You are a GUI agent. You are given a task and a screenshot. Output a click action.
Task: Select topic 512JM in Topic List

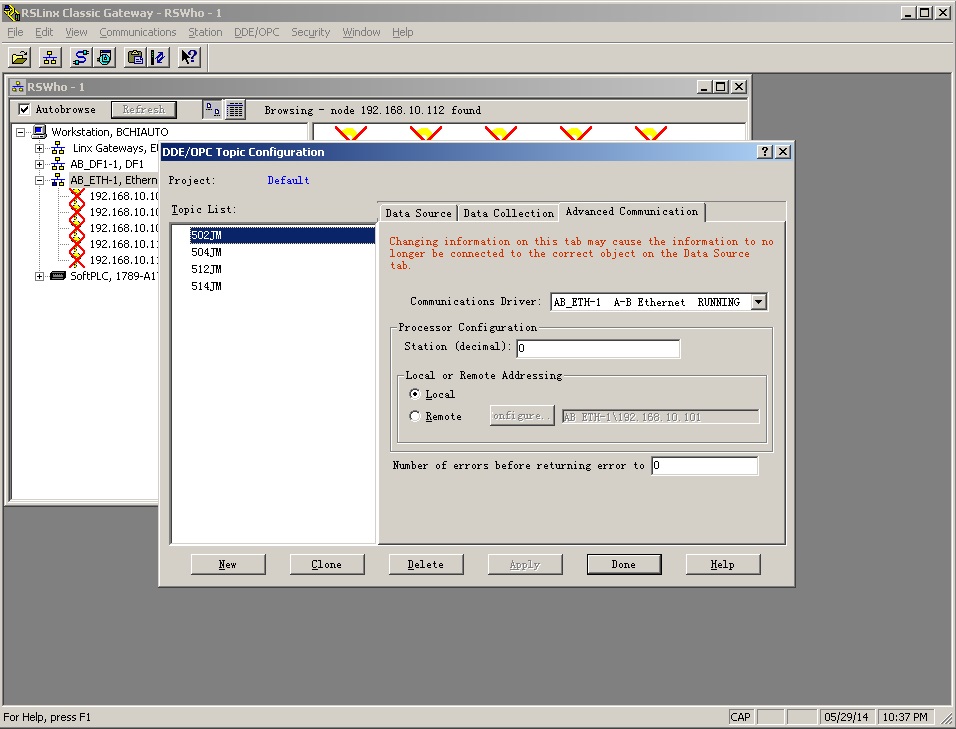206,269
